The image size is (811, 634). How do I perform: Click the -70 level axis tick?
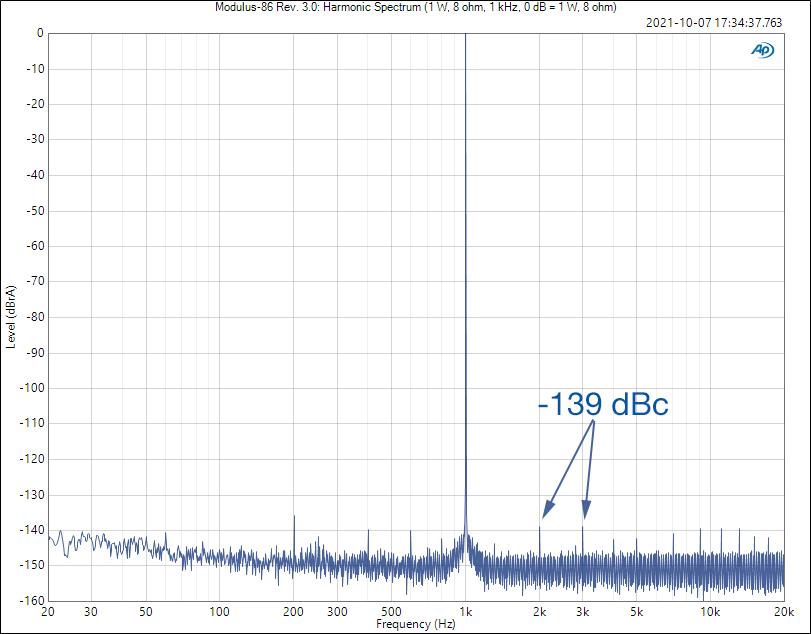click(35, 281)
